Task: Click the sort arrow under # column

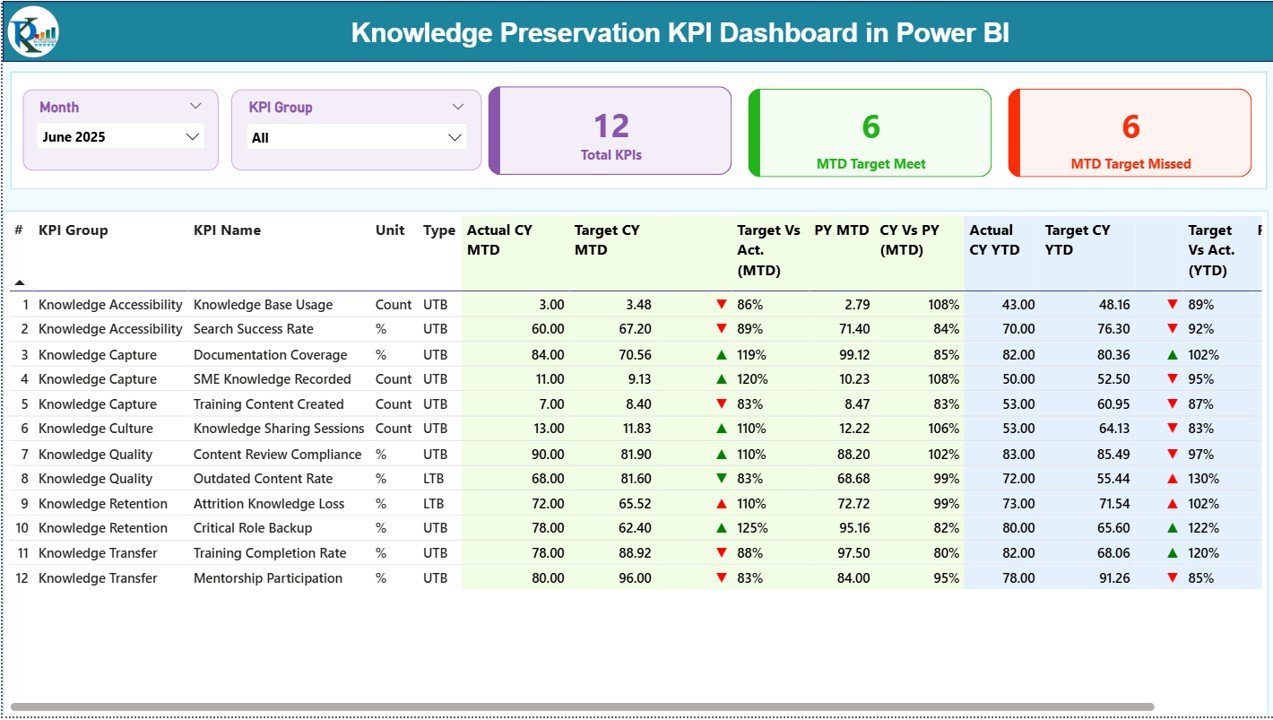Action: tap(19, 283)
